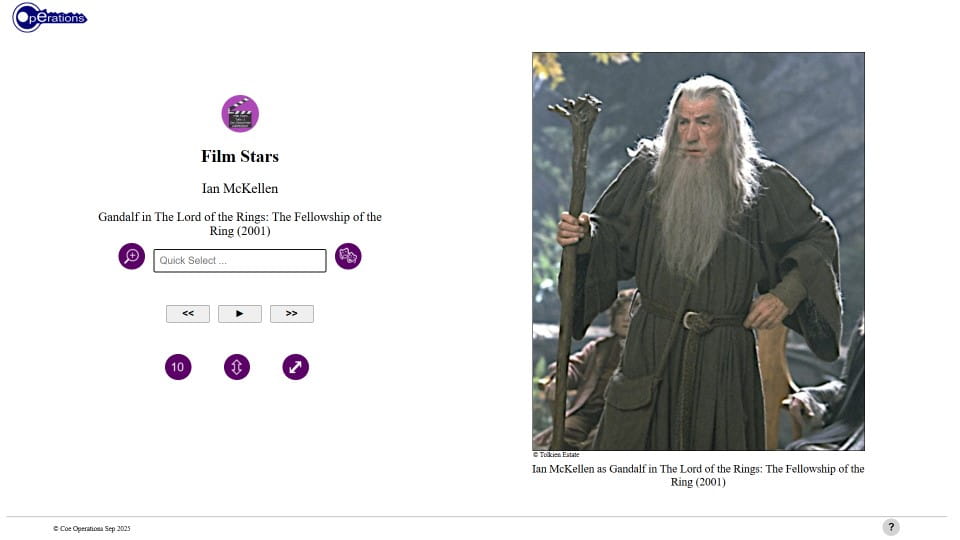Click the Film Stars heading

coord(240,156)
